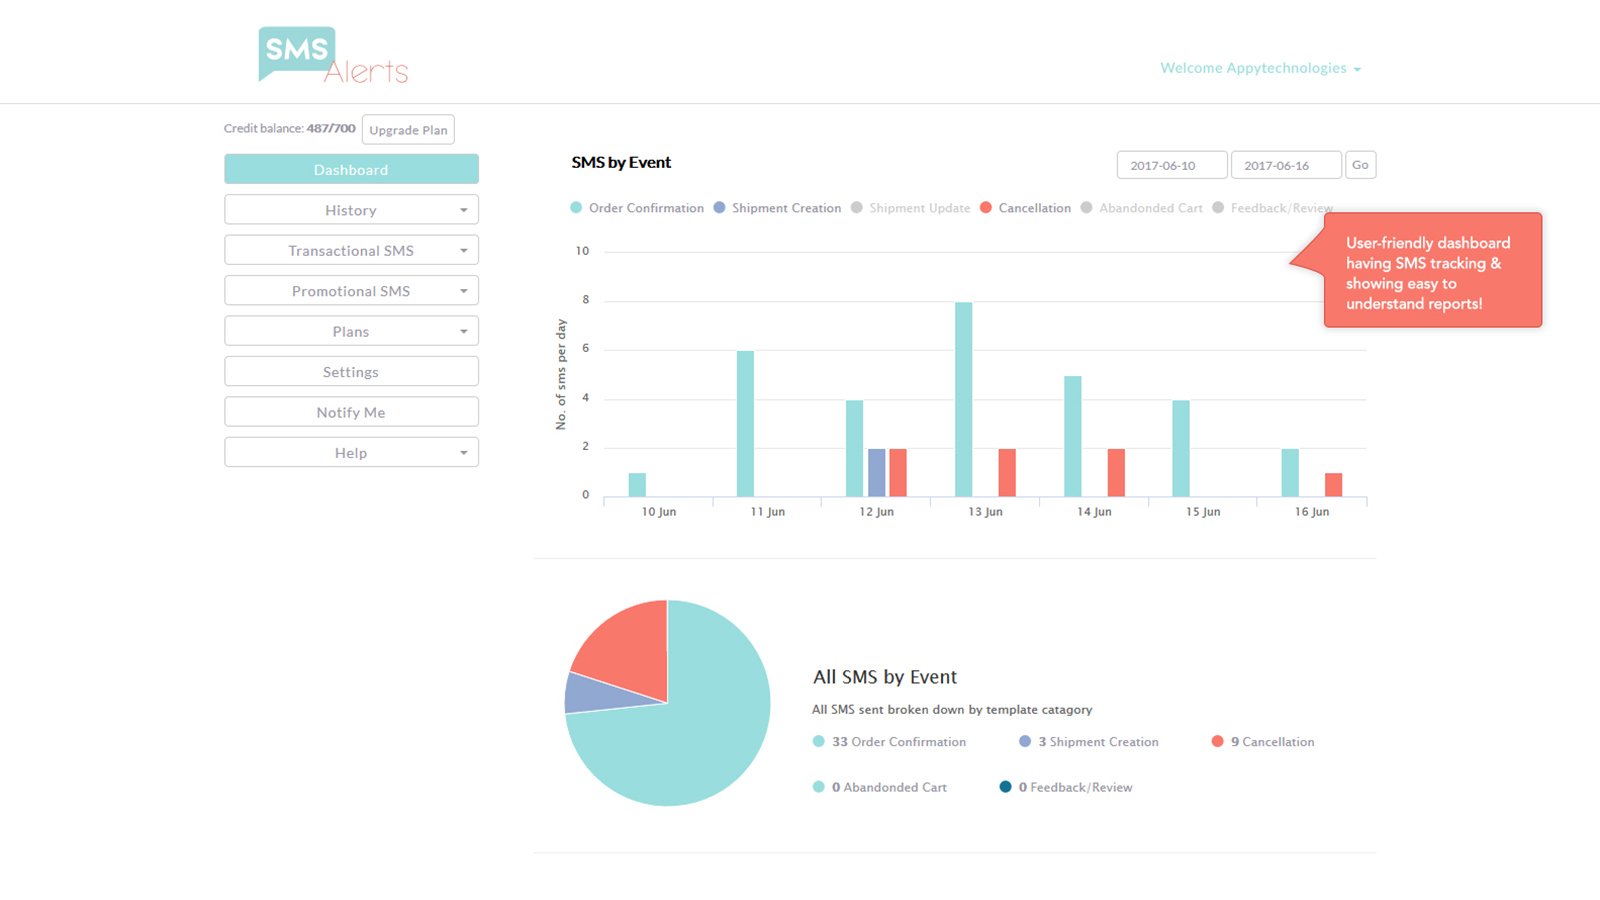Click the tallest 13 Jun bar
Viewport: 1600px width, 900px height.
coord(963,400)
